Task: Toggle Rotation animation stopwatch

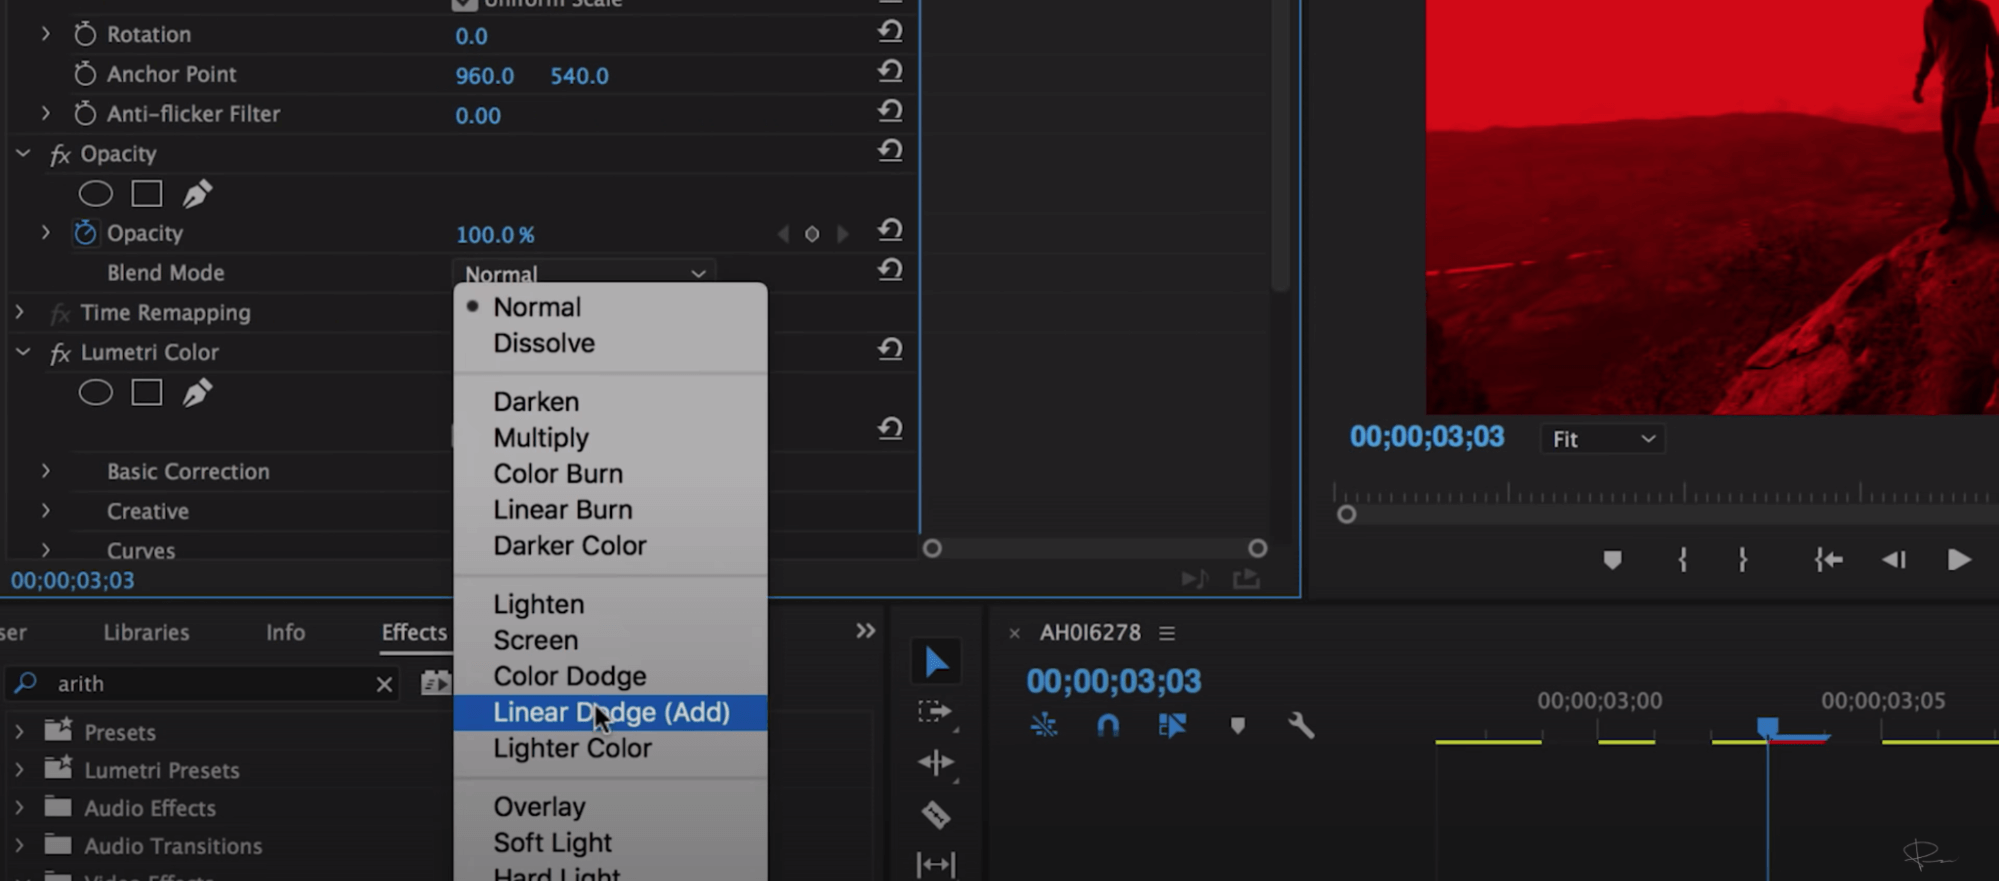Action: 85,34
